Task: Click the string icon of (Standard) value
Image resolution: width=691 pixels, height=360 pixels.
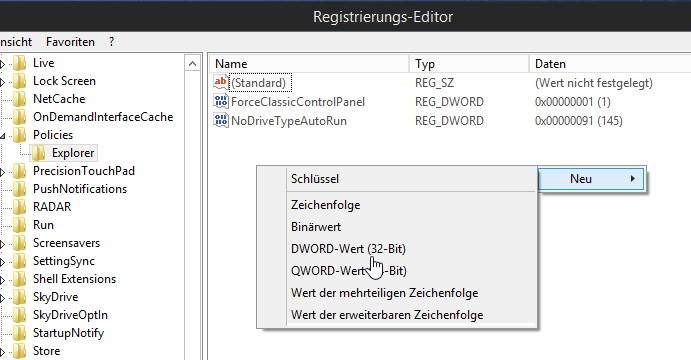Action: pyautogui.click(x=220, y=82)
